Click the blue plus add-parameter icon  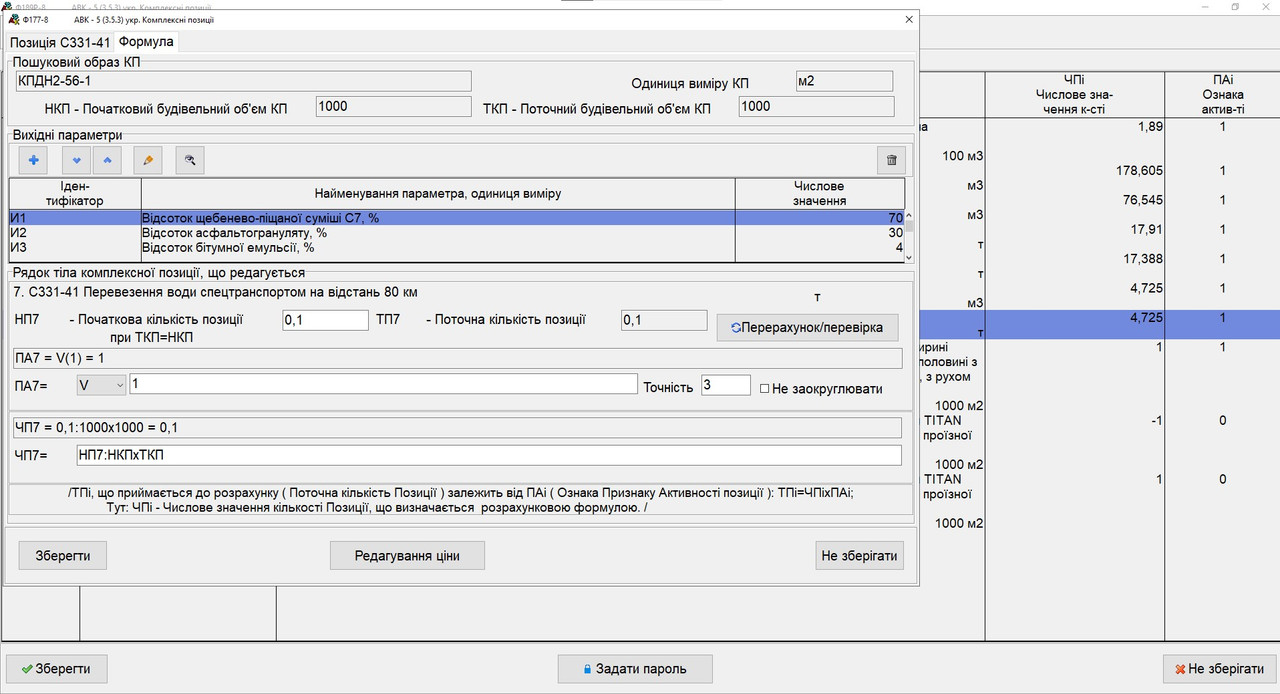click(33, 160)
